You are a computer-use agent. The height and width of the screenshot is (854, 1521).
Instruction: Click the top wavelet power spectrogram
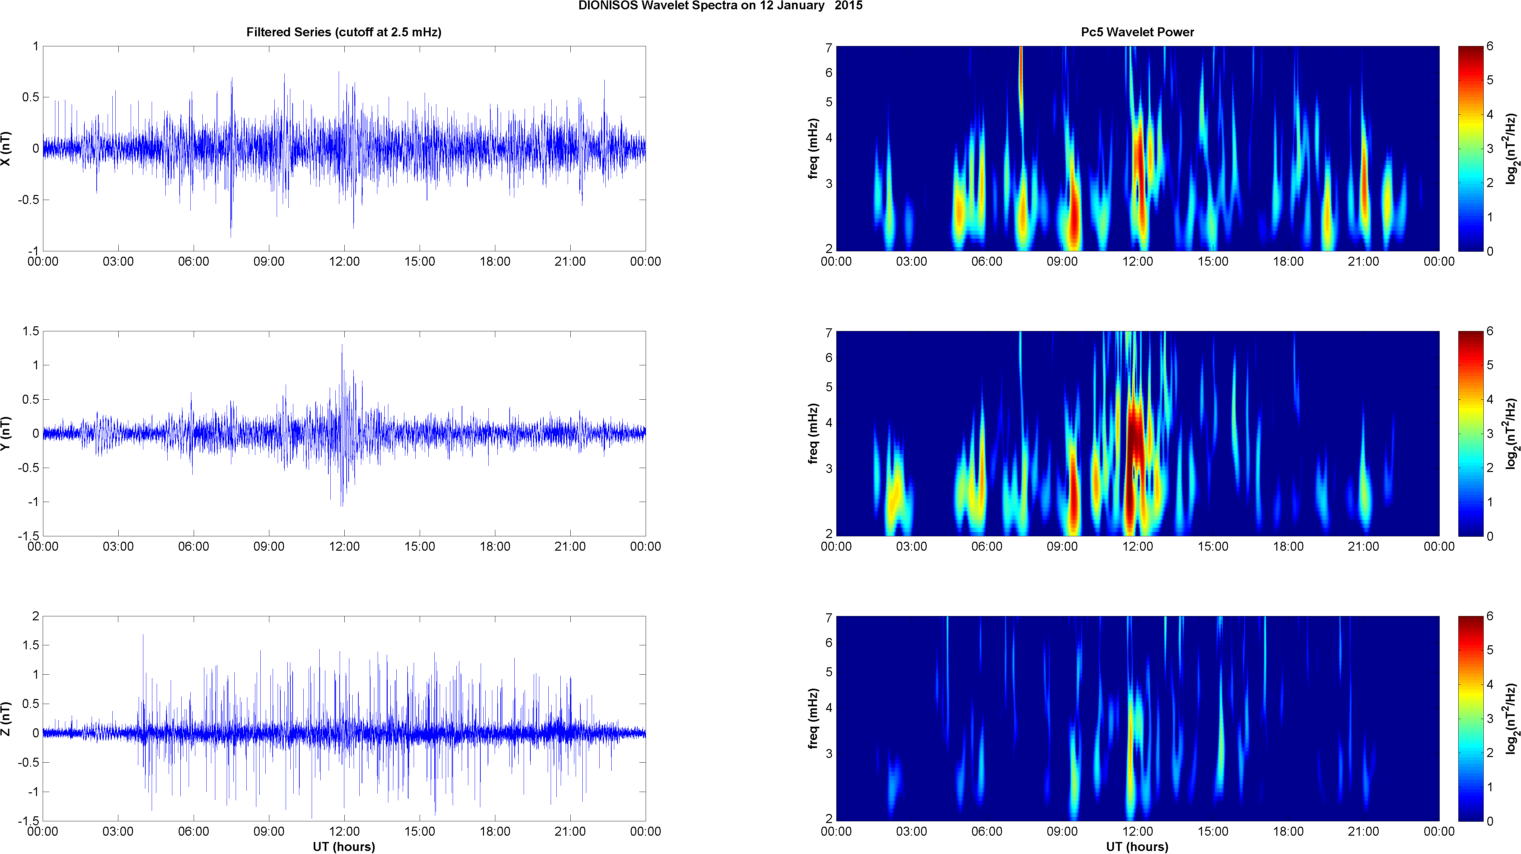click(x=1137, y=148)
